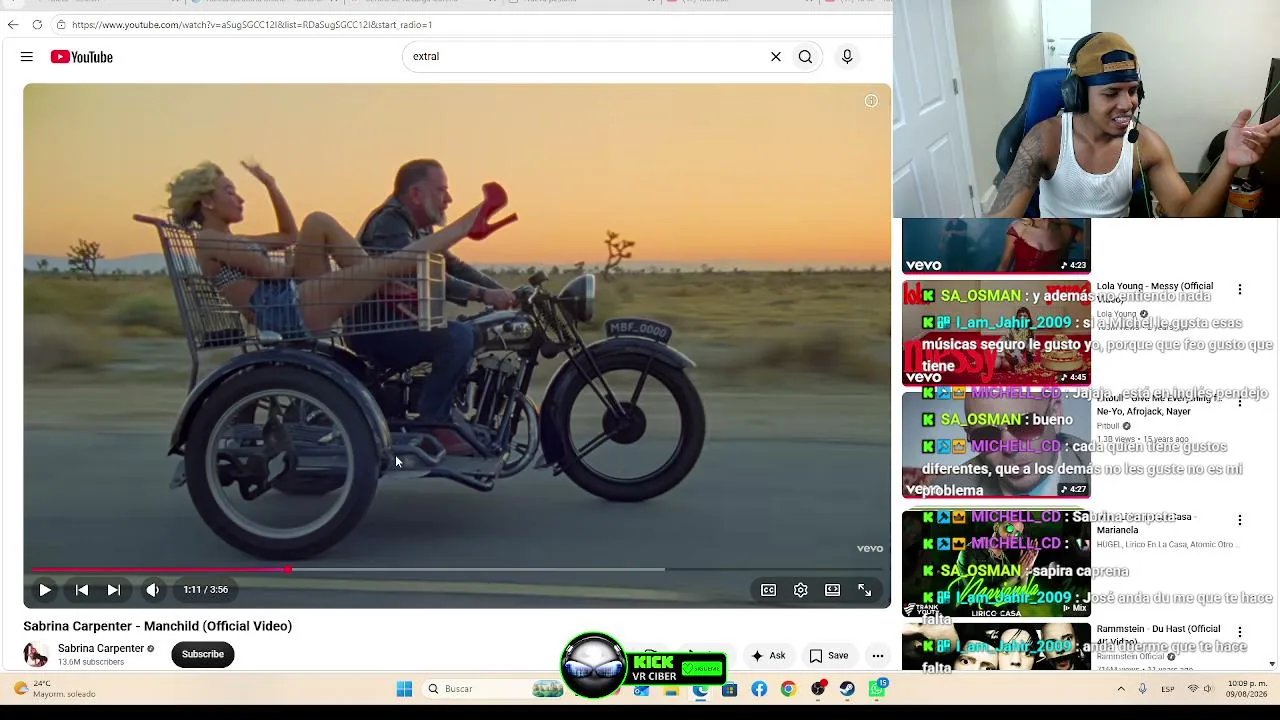Open the network status tray icon
This screenshot has height=720, width=1280.
1193,689
